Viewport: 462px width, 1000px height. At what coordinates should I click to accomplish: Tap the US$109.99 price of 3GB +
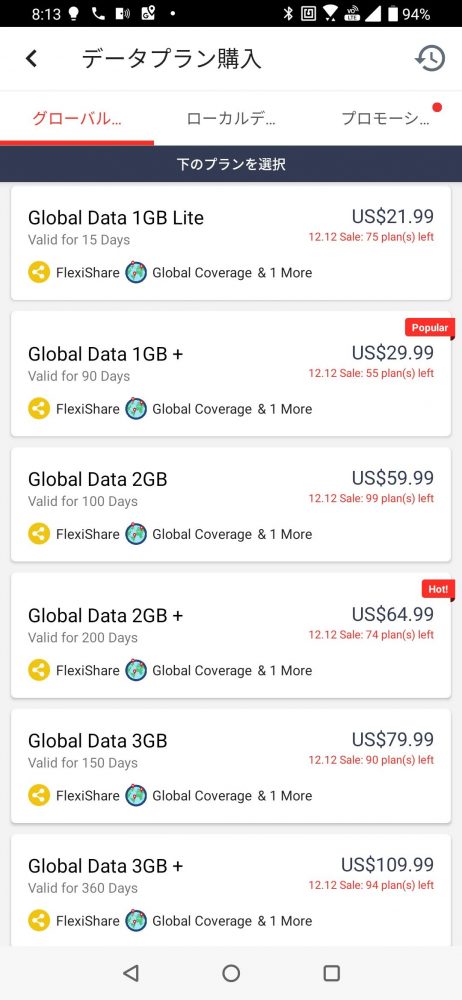pos(387,864)
